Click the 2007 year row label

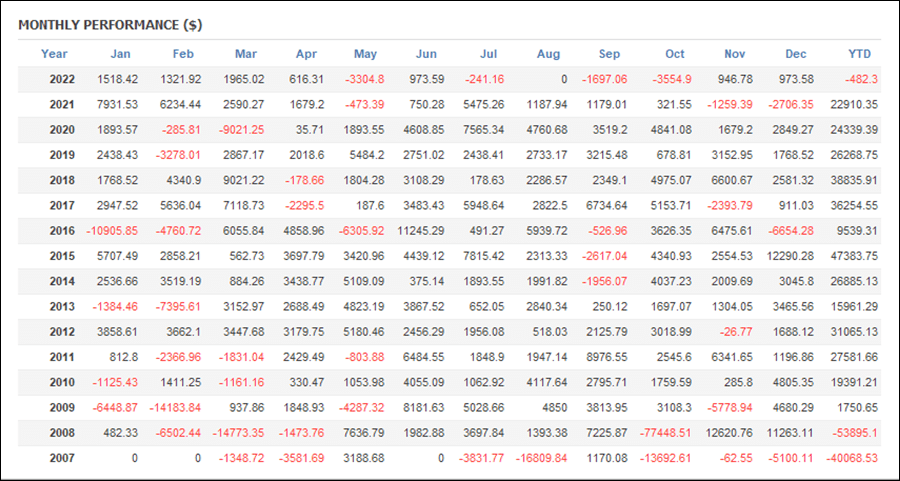tap(62, 458)
